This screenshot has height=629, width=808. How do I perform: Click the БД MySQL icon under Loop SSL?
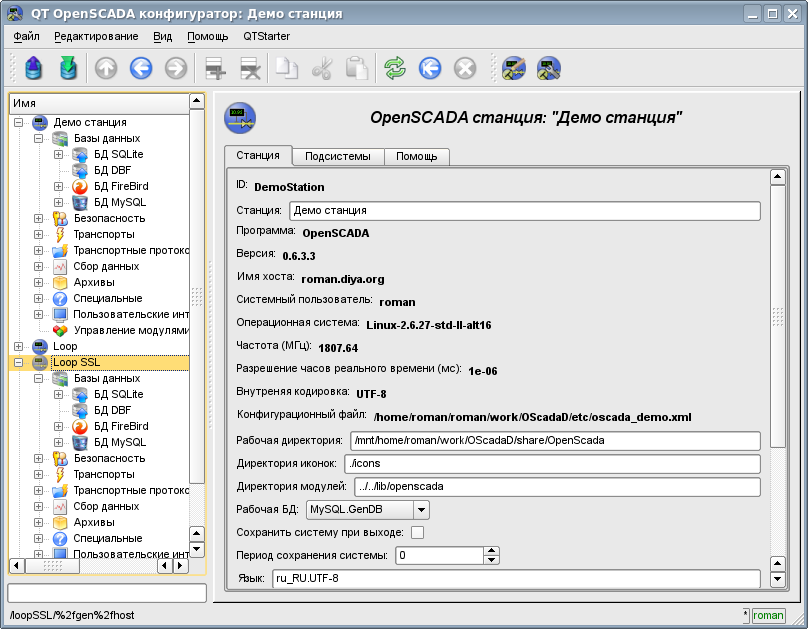point(80,442)
